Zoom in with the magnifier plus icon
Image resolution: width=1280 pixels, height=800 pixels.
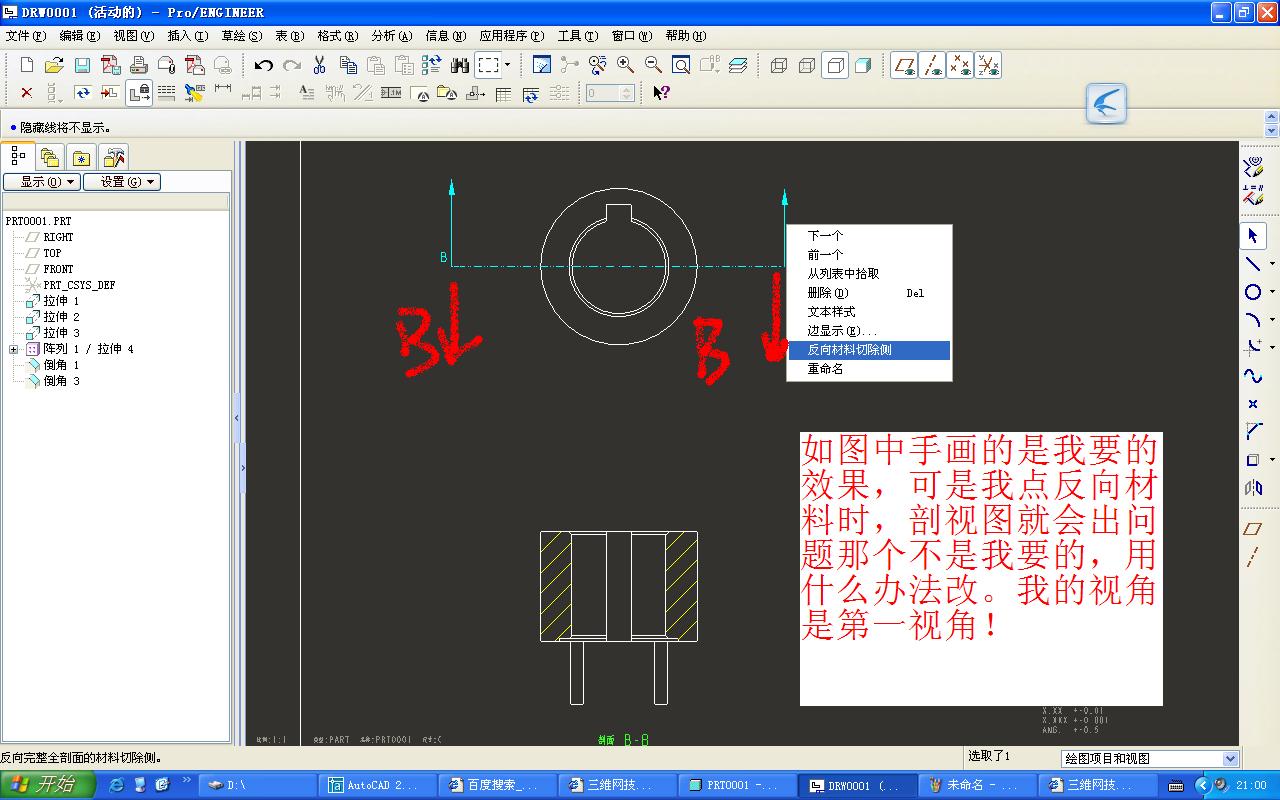pos(626,66)
